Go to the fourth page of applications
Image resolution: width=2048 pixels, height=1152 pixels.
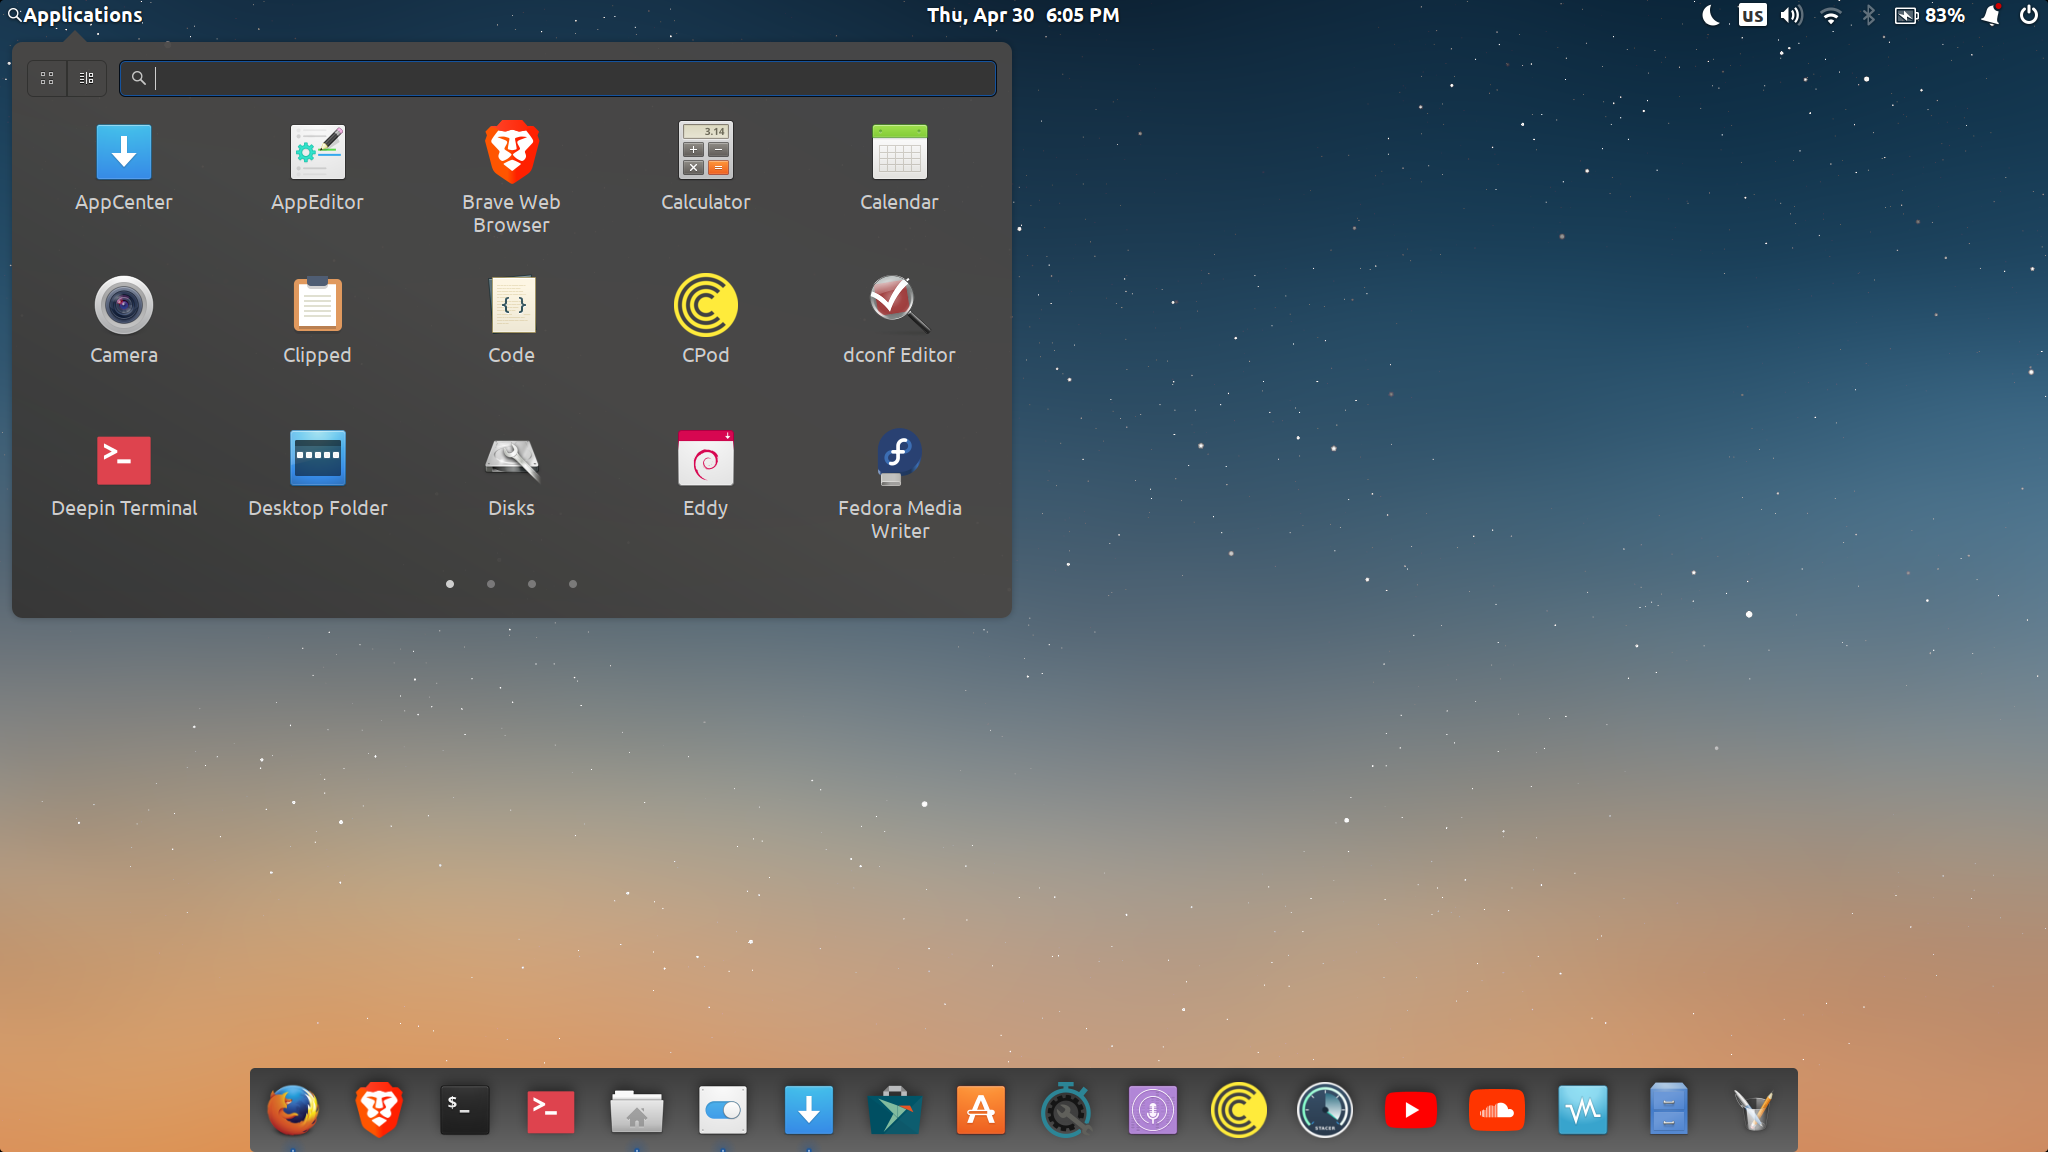click(573, 584)
